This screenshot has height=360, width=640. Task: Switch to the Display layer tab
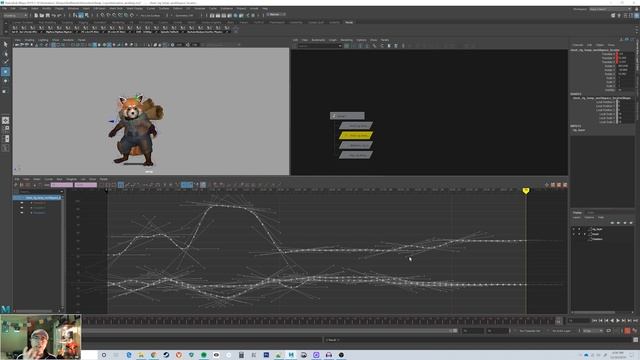pyautogui.click(x=577, y=213)
